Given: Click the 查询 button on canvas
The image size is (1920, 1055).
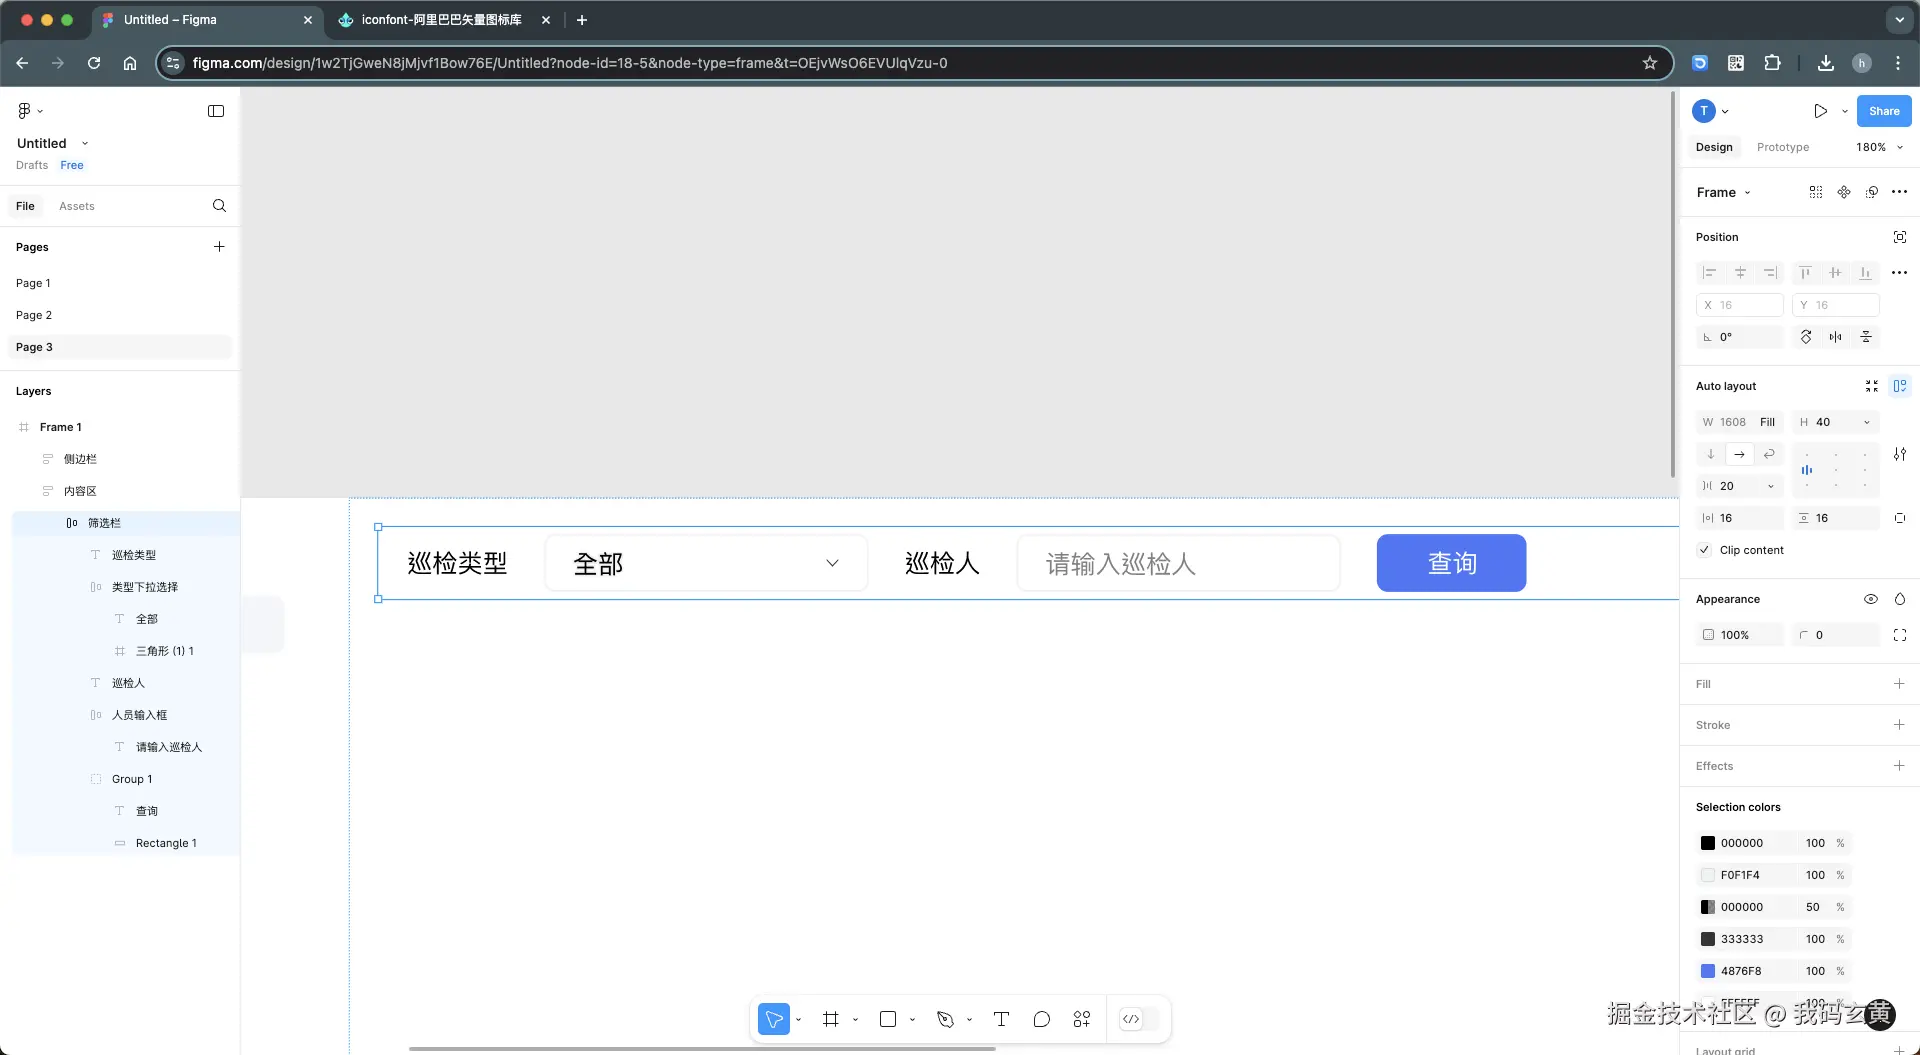Looking at the screenshot, I should [x=1451, y=563].
